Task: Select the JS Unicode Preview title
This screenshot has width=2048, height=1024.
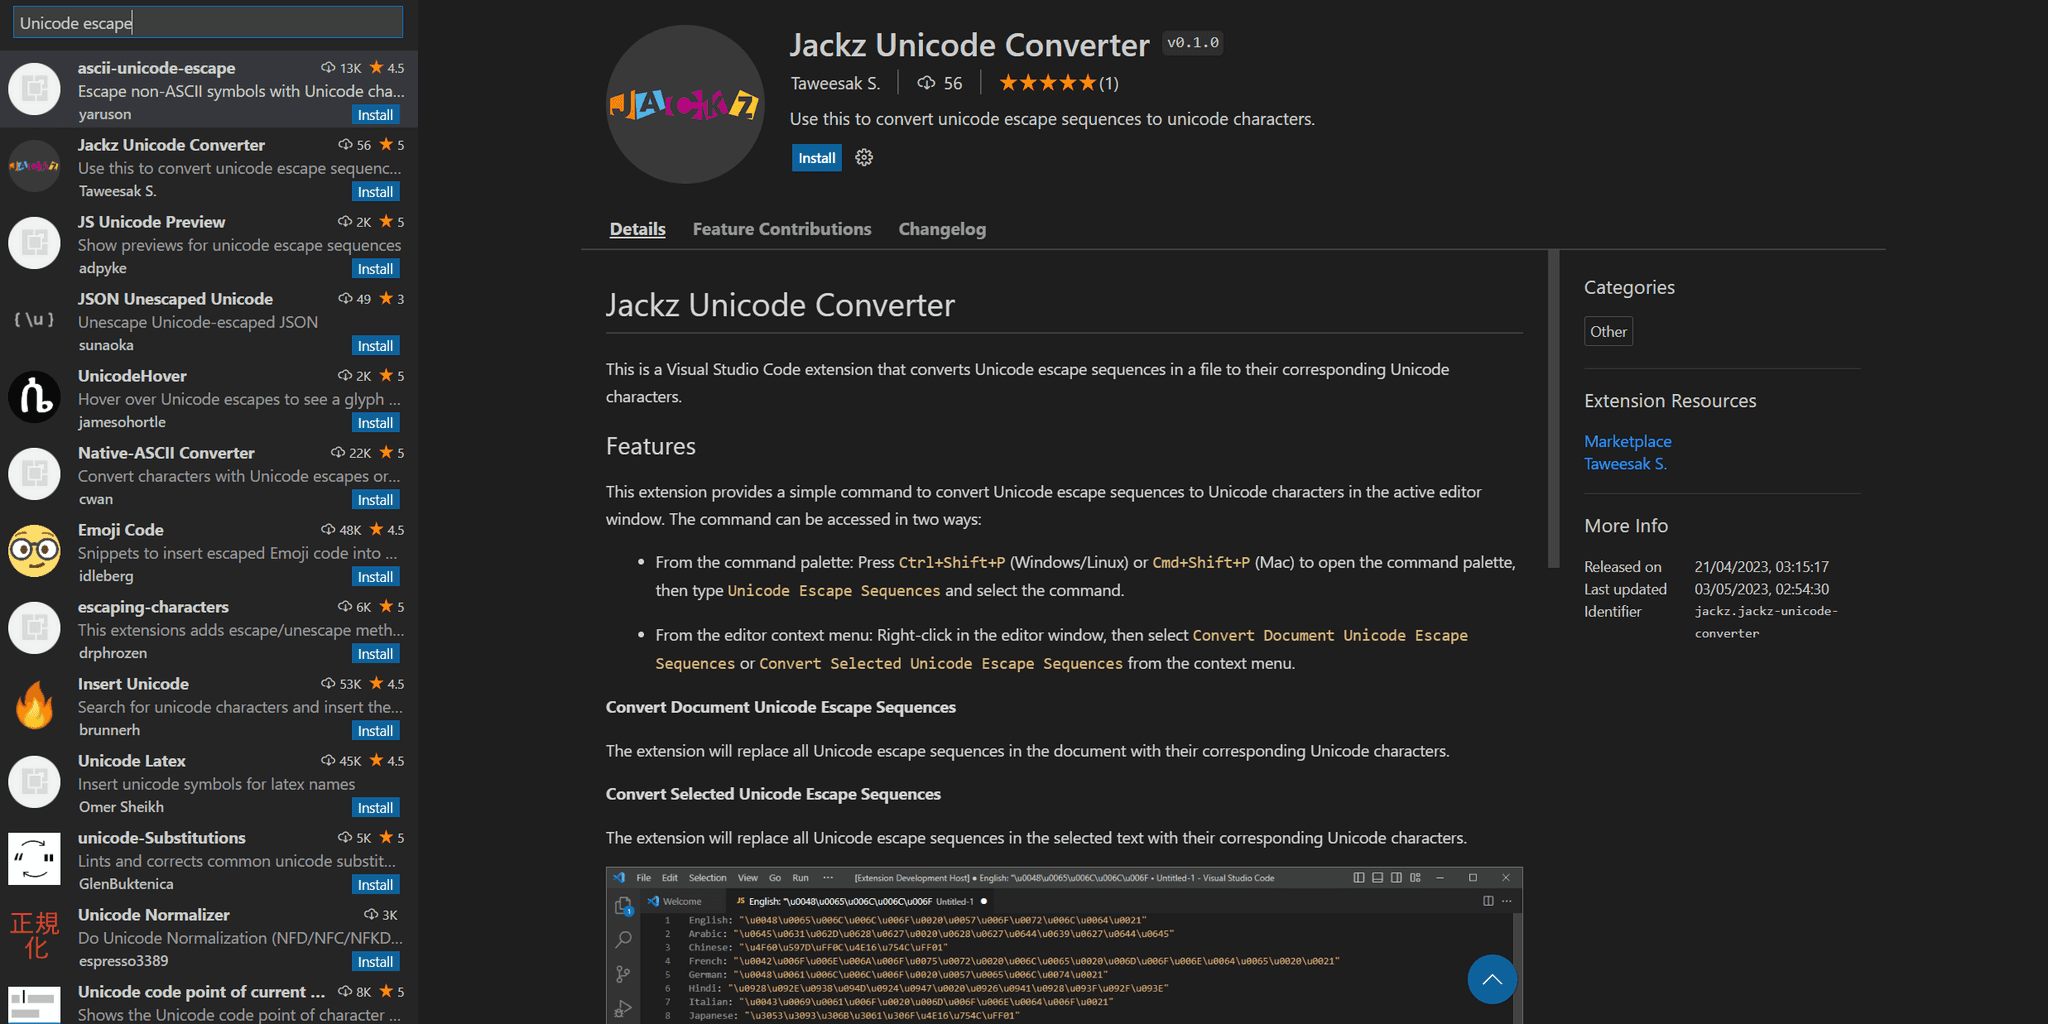Action: (x=152, y=222)
